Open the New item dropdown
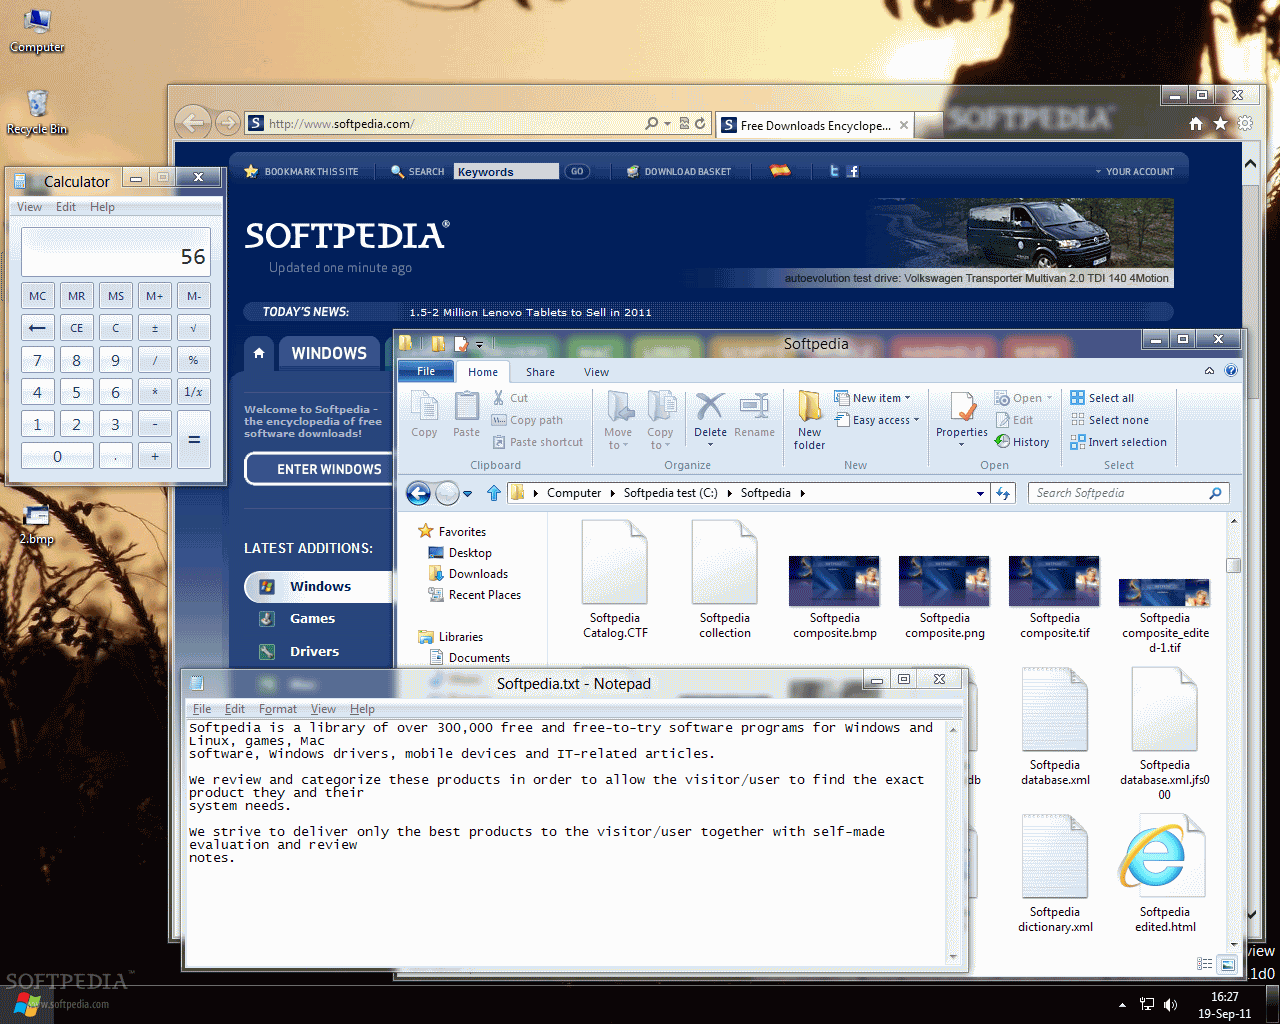Screen dimensions: 1280x1024 (873, 398)
